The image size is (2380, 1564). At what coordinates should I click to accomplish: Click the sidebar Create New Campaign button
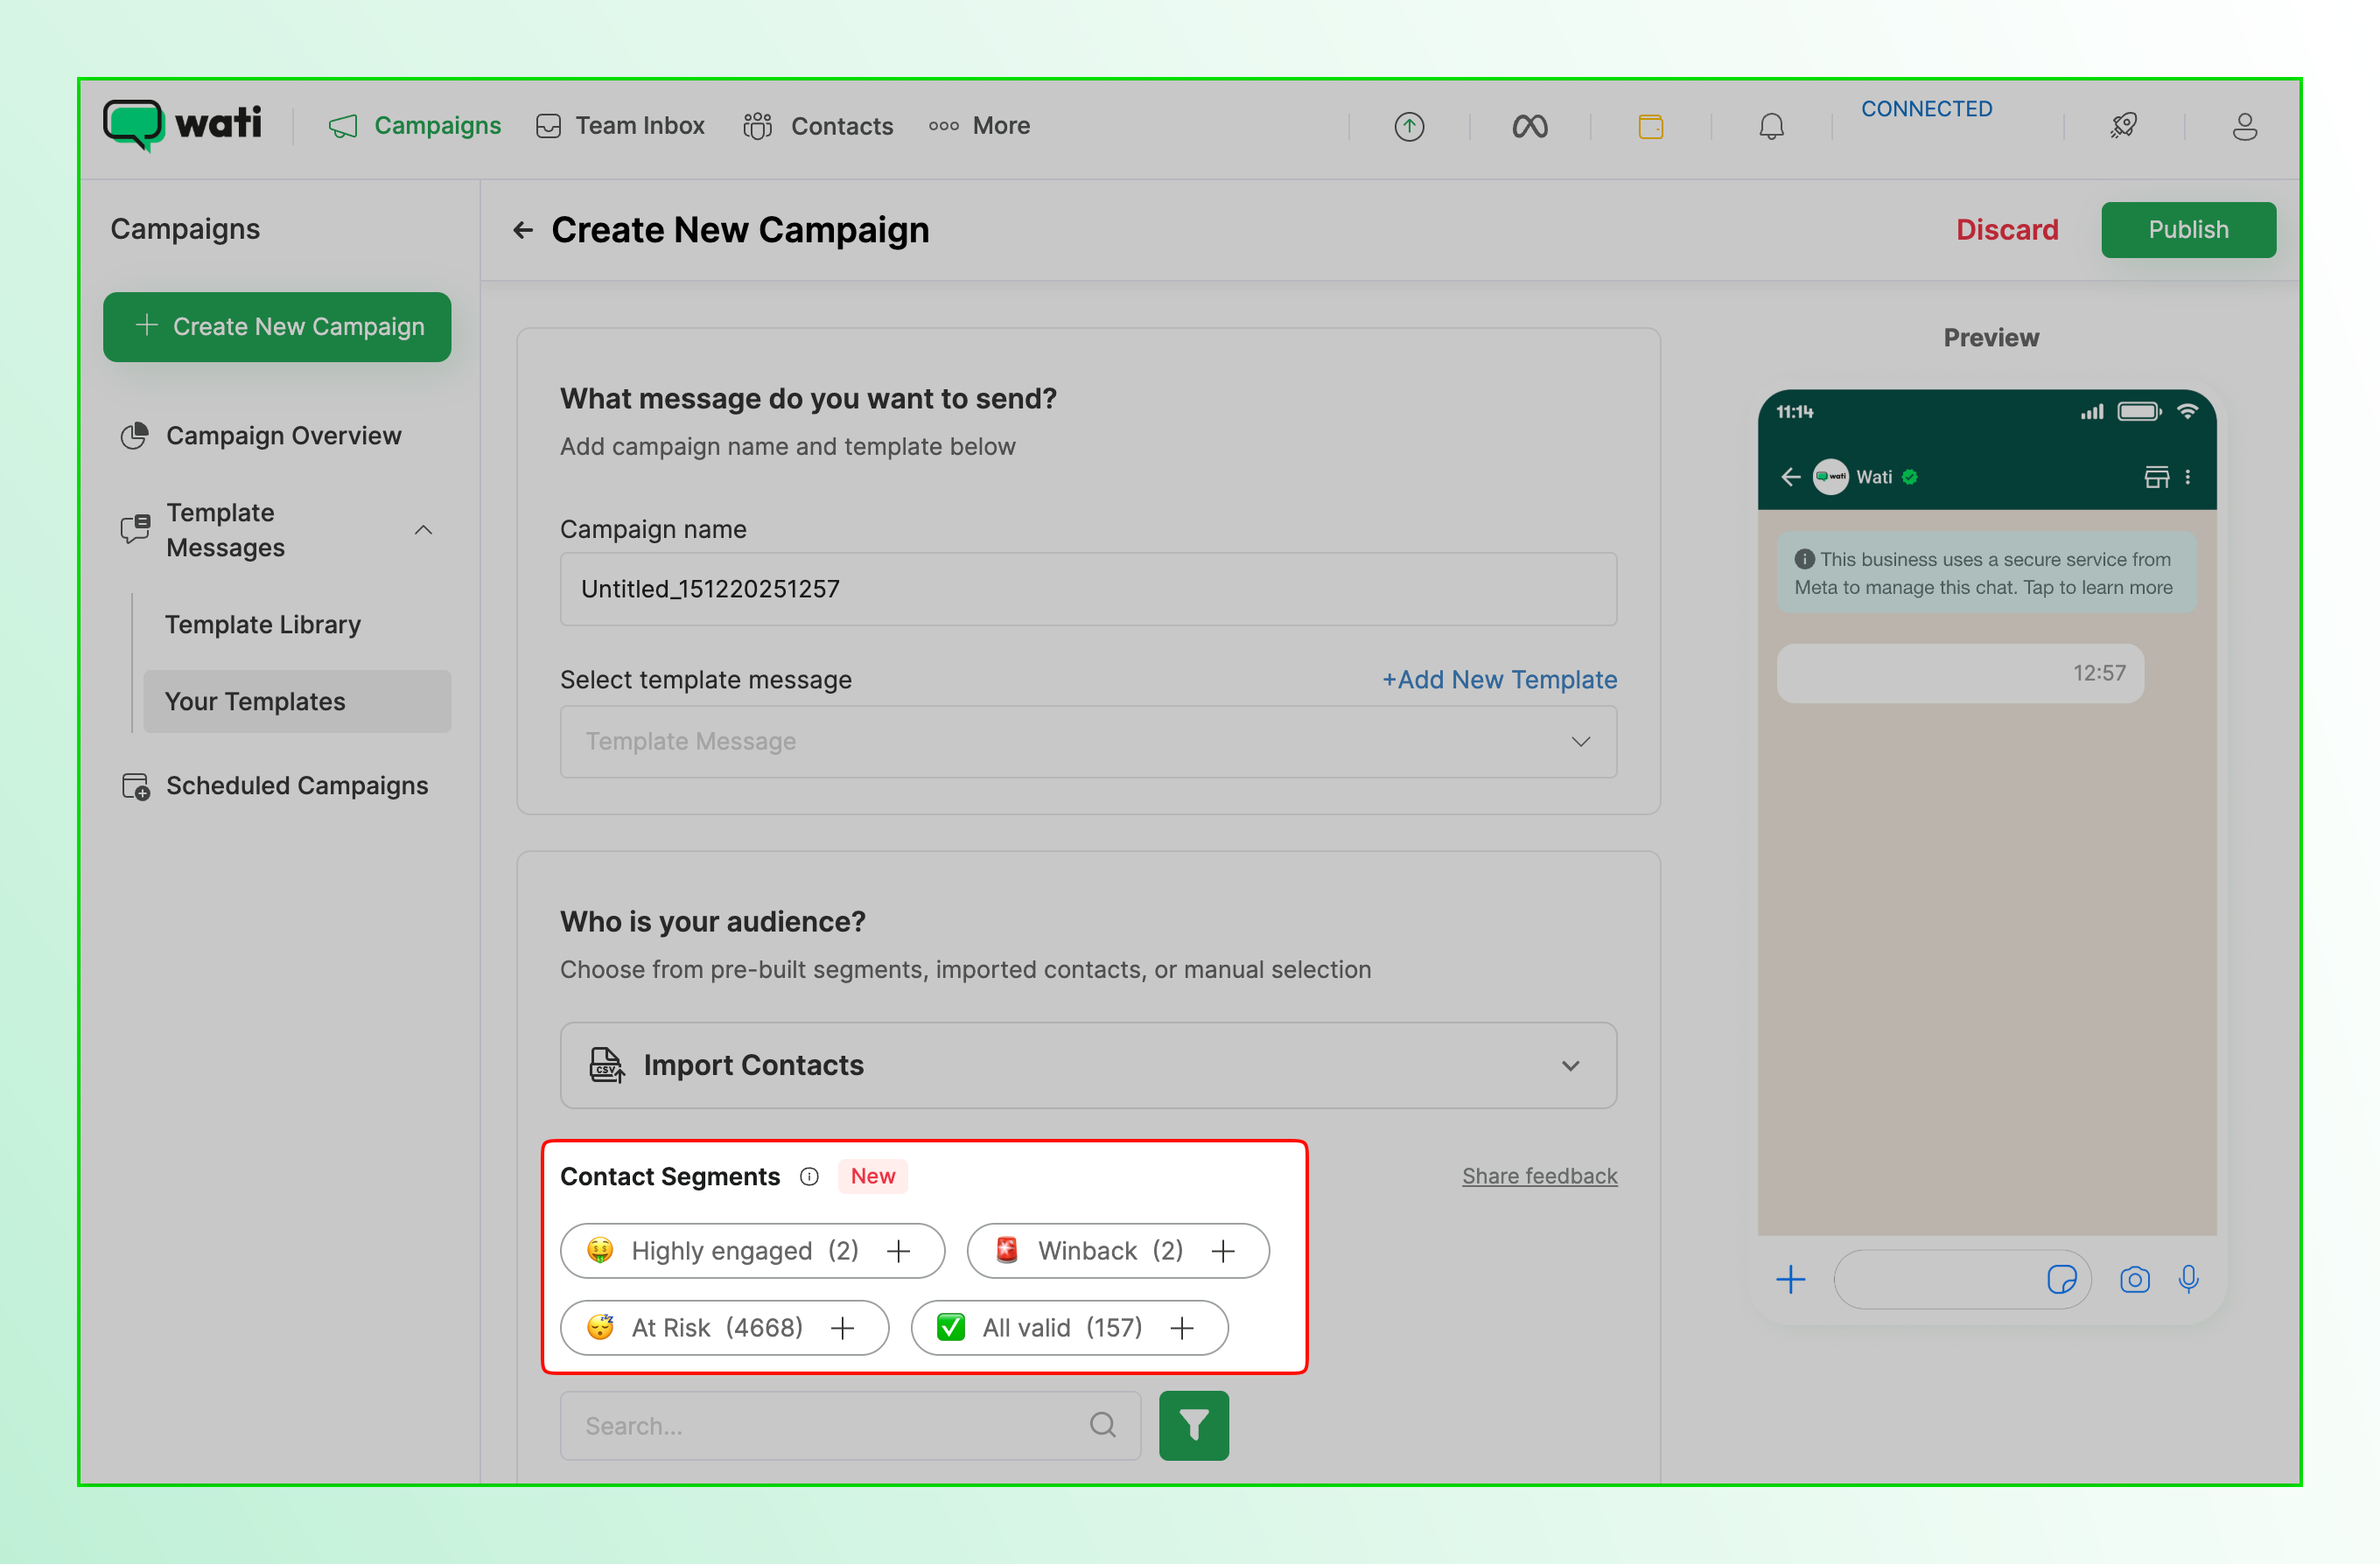click(x=277, y=327)
